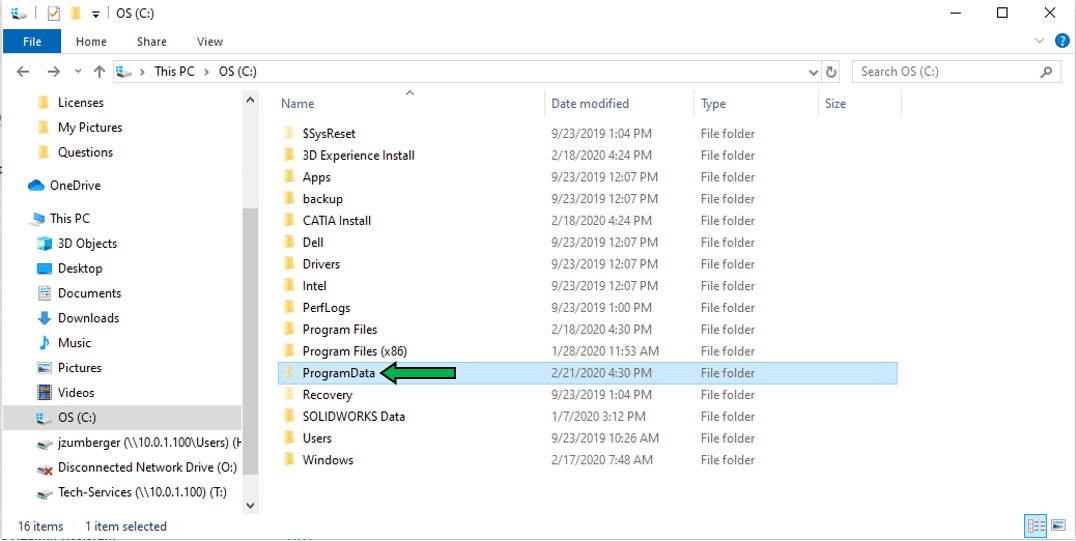Sort by Name column header
This screenshot has height=541, width=1076.
298,104
